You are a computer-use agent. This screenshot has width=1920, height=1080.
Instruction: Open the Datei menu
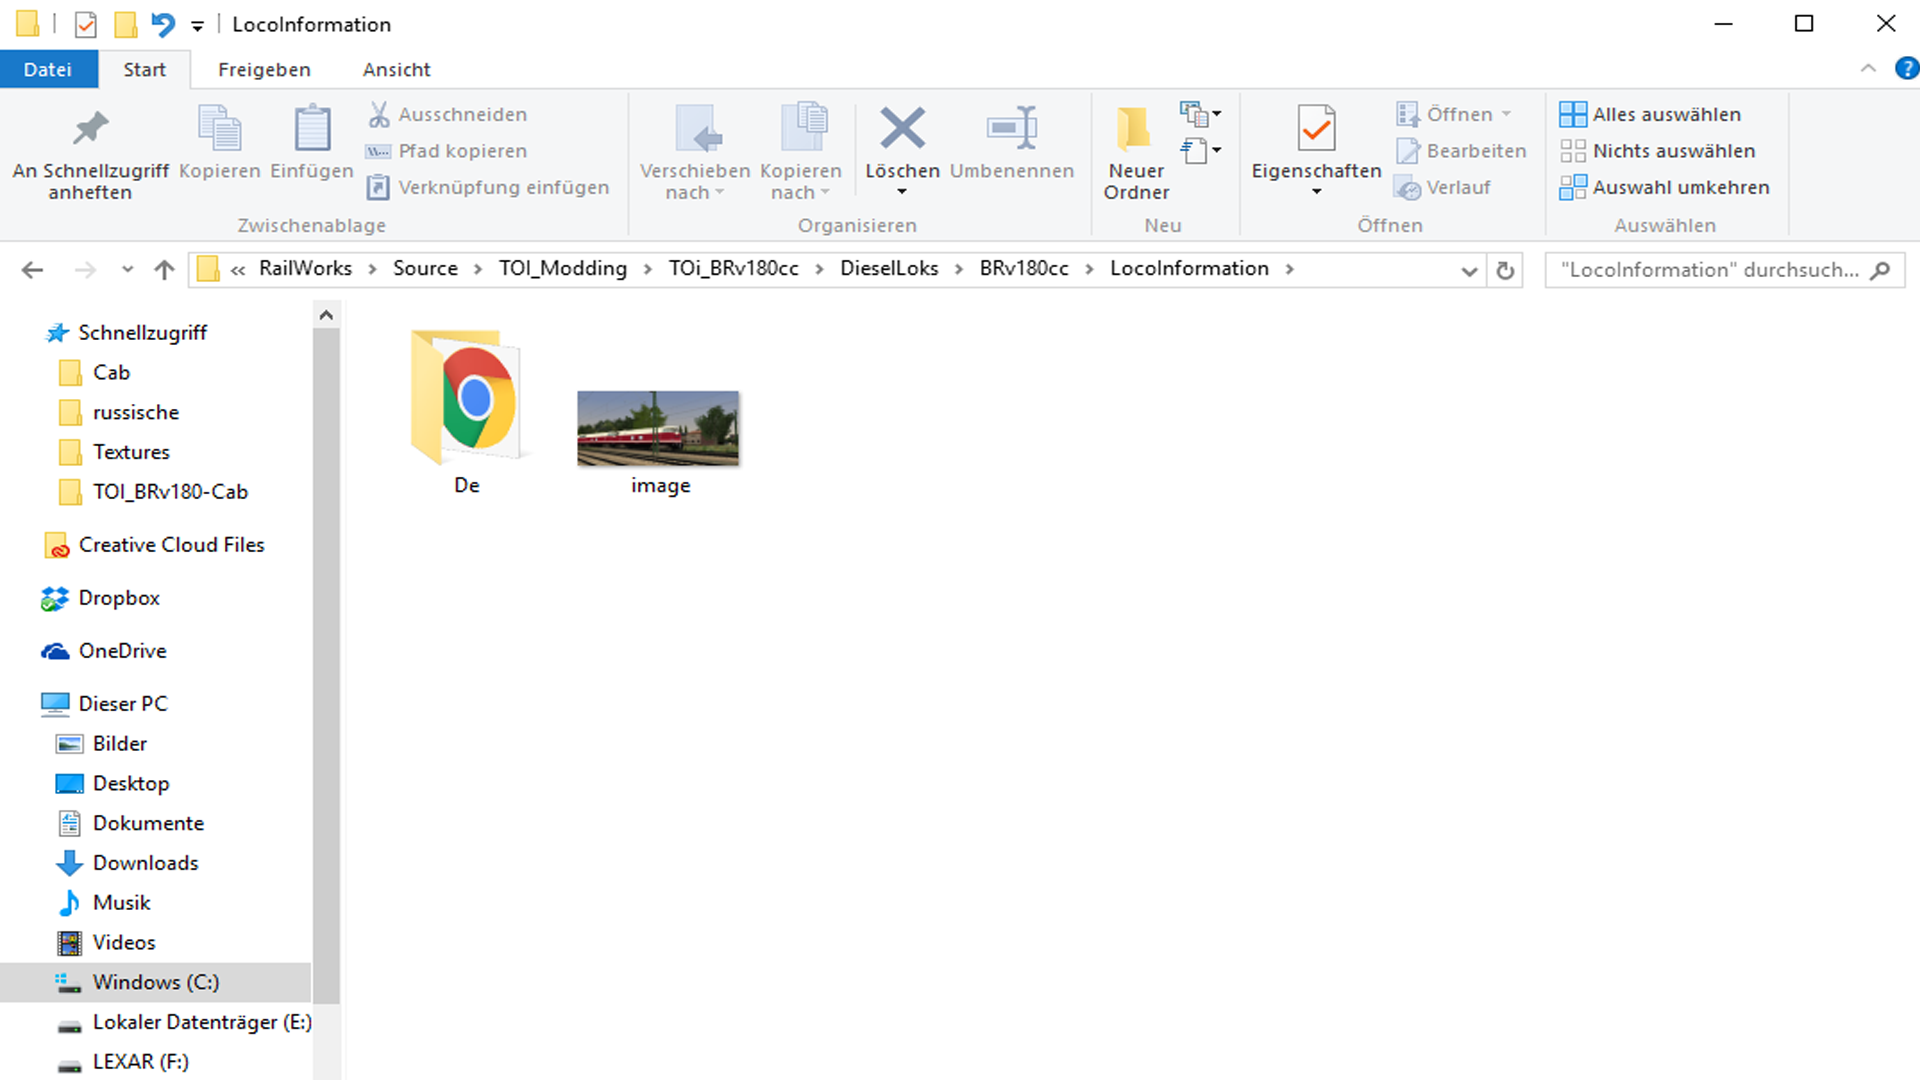click(48, 70)
